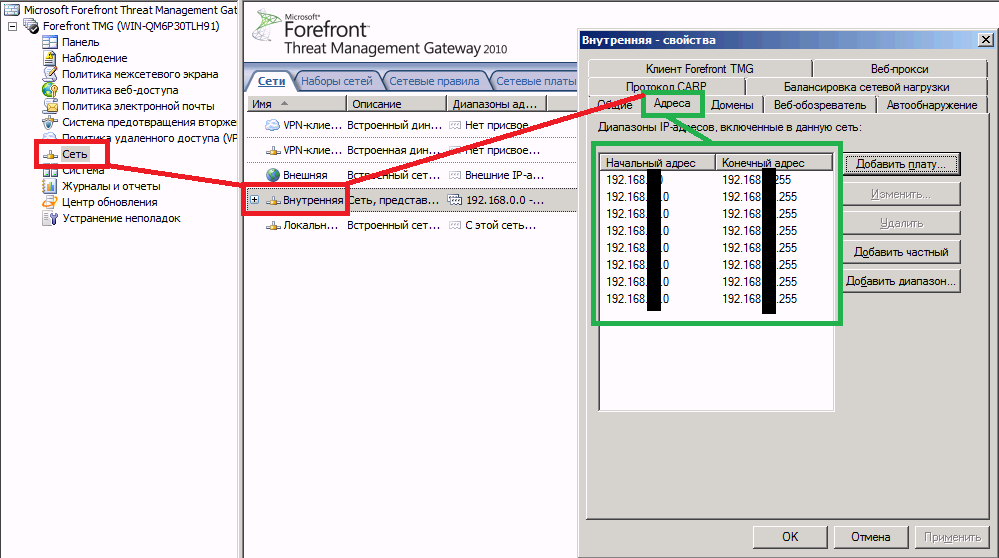Image resolution: width=999 pixels, height=558 pixels.
Task: Click the Добавить частный button
Action: pos(901,252)
